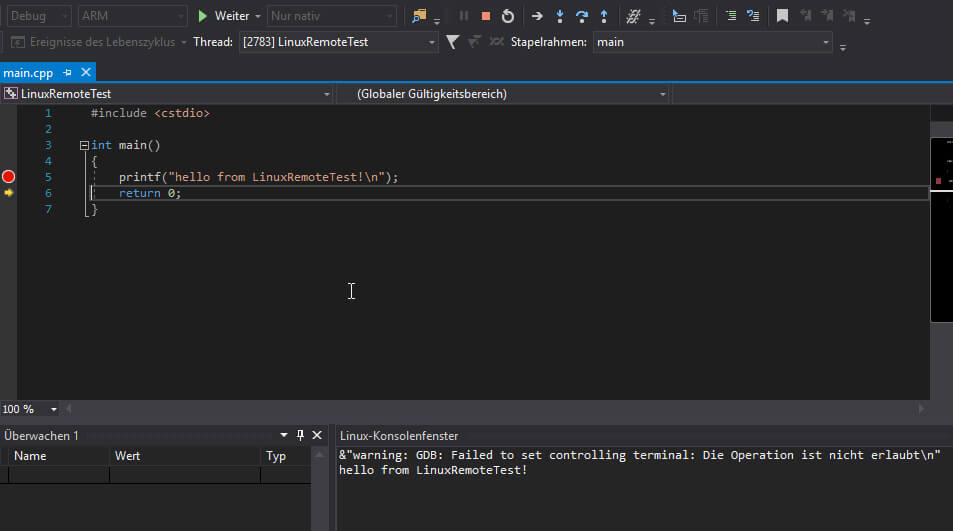Pin the main.cpp tab
This screenshot has height=531, width=953.
pos(68,73)
